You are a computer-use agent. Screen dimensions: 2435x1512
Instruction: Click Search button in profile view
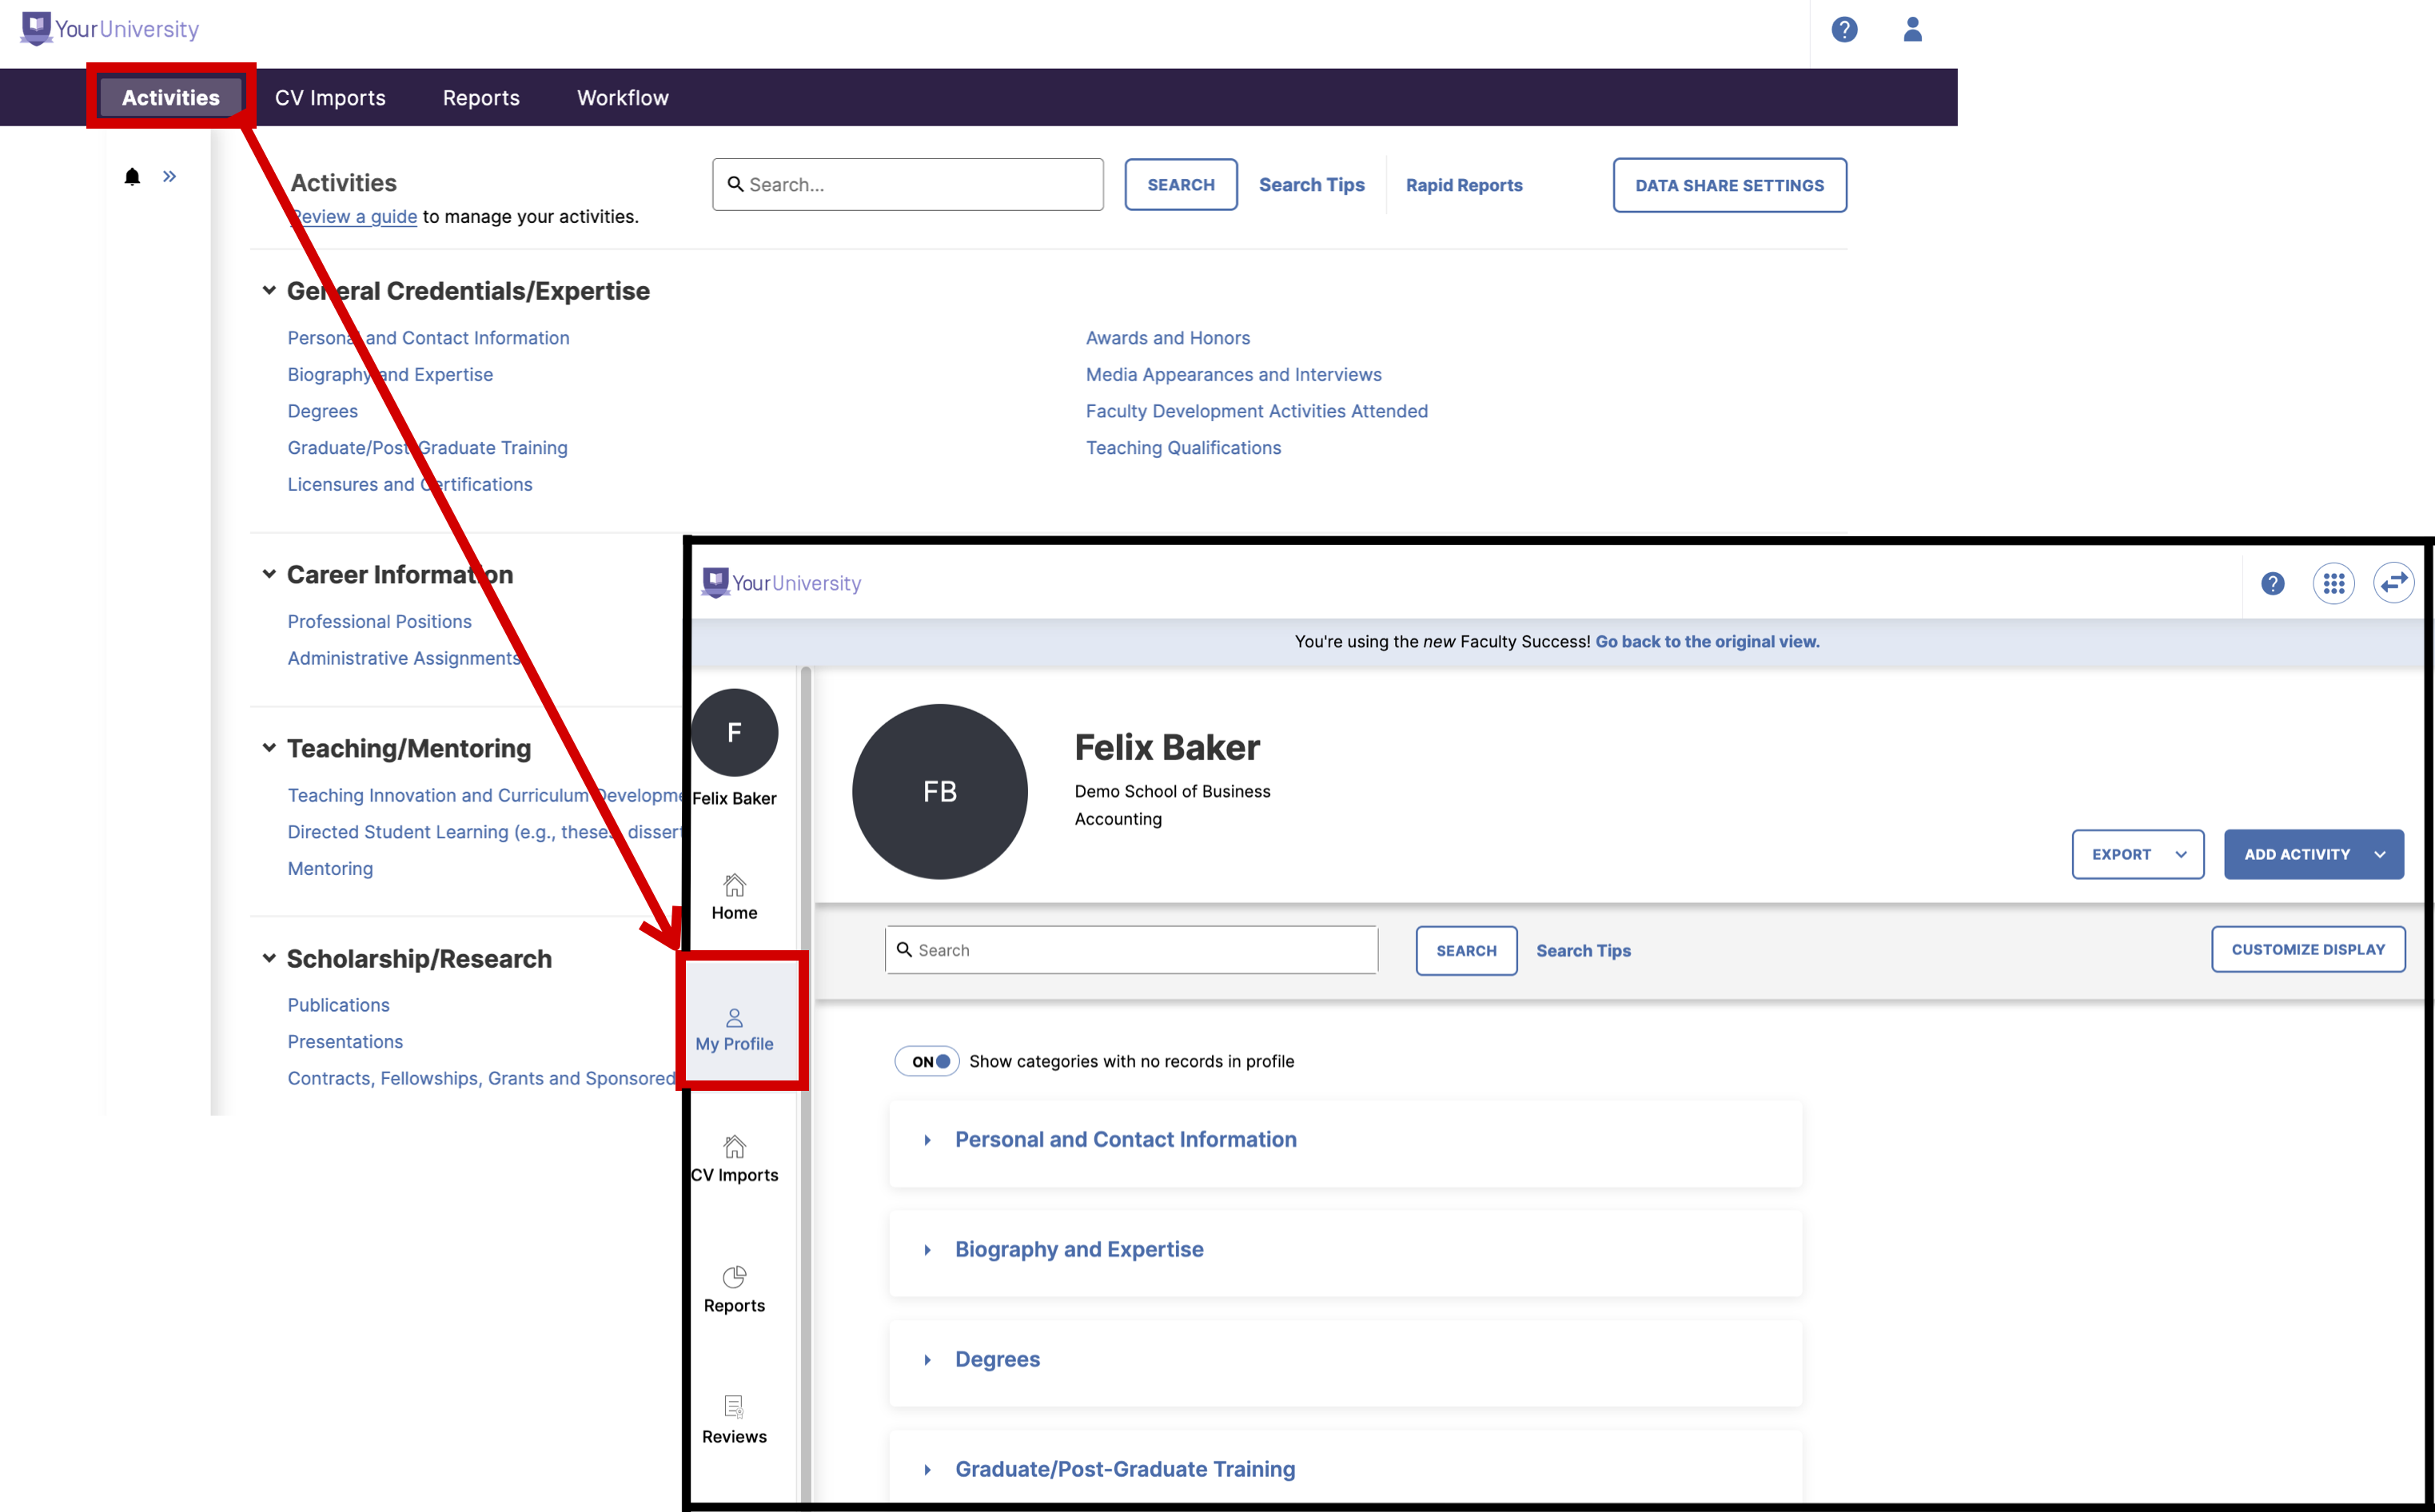pos(1466,950)
